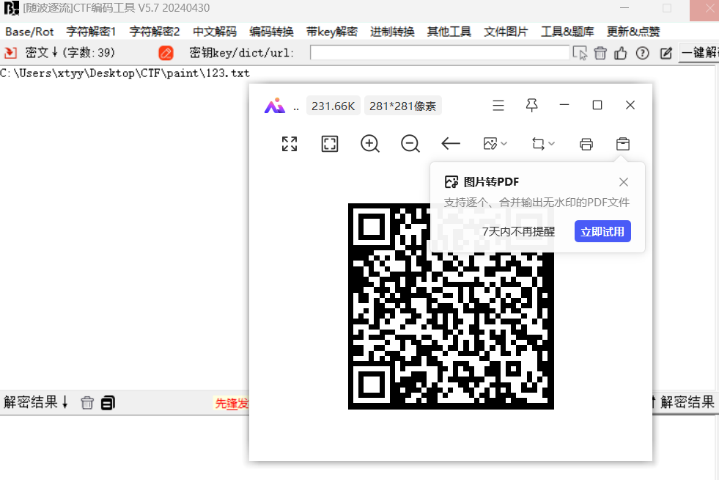Expand the crop/rotate dropdown

[543, 143]
